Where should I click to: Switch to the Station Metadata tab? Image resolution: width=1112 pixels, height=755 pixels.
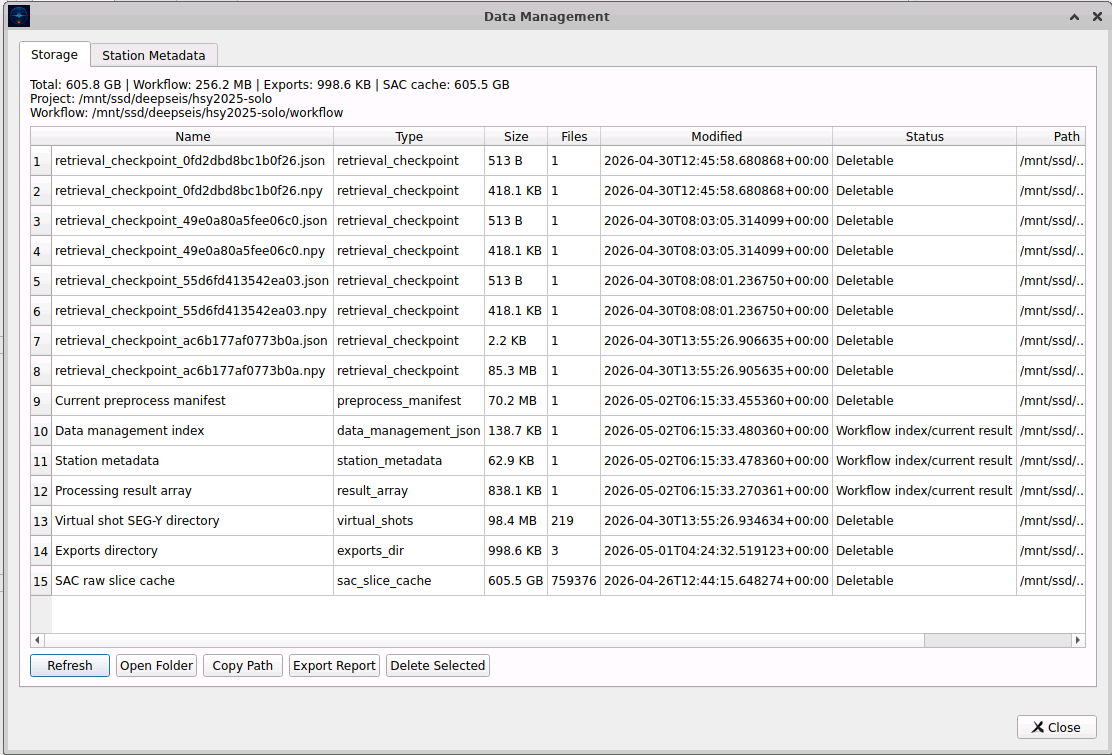point(154,55)
